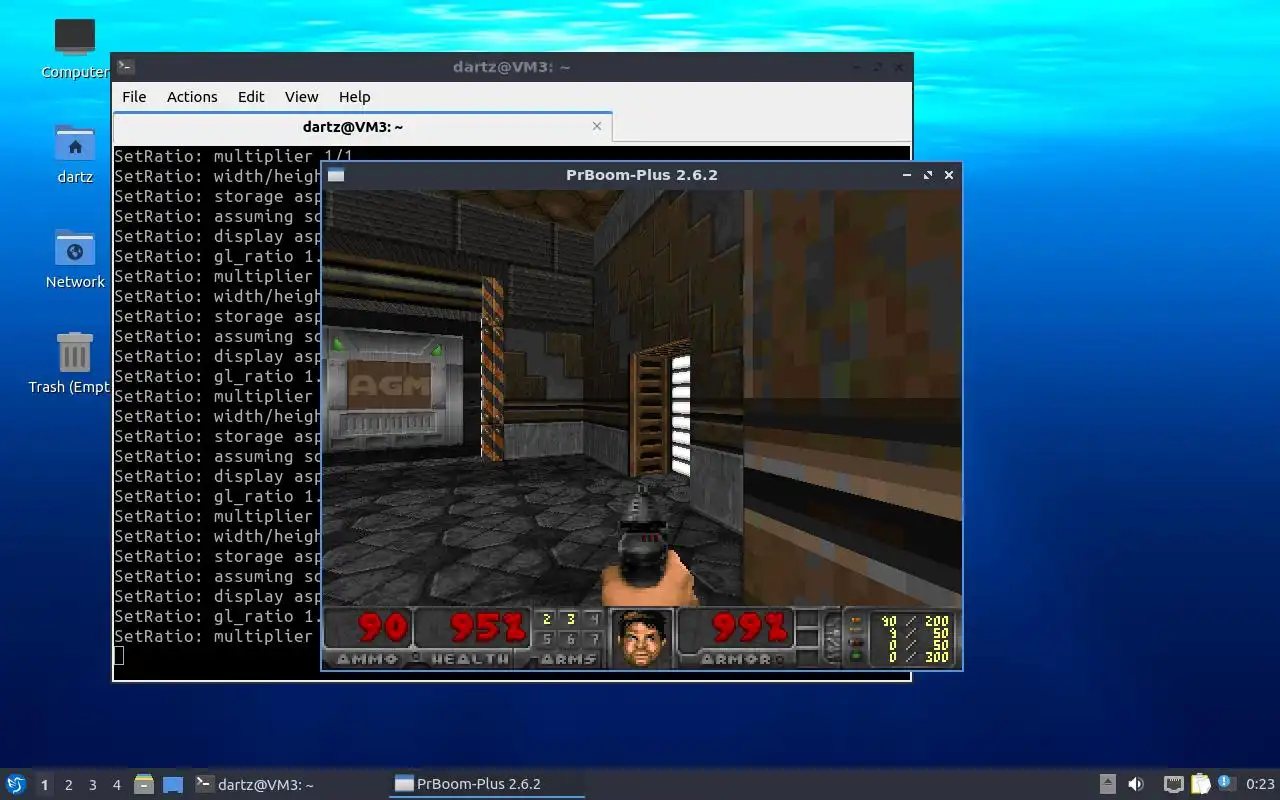Image resolution: width=1280 pixels, height=800 pixels.
Task: Open the View menu in terminal
Action: (x=301, y=97)
